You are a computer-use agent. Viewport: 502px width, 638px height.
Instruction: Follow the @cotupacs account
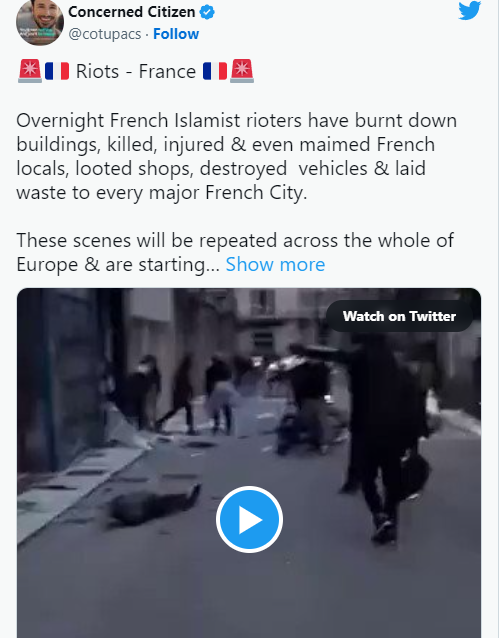176,34
